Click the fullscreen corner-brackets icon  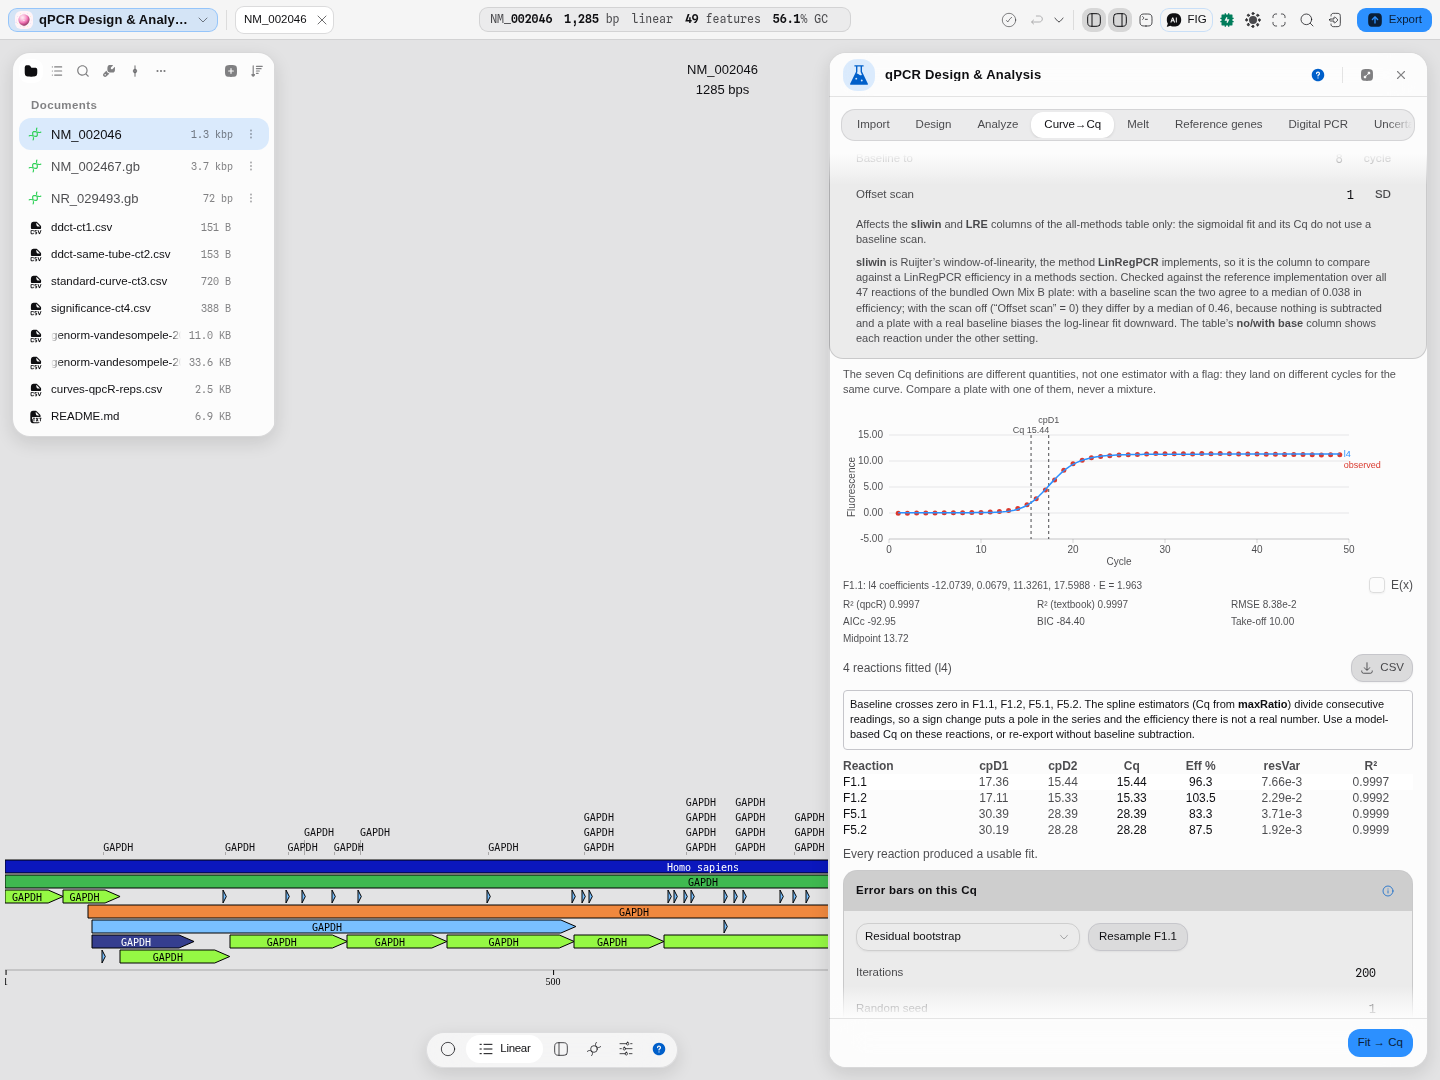(x=1279, y=20)
